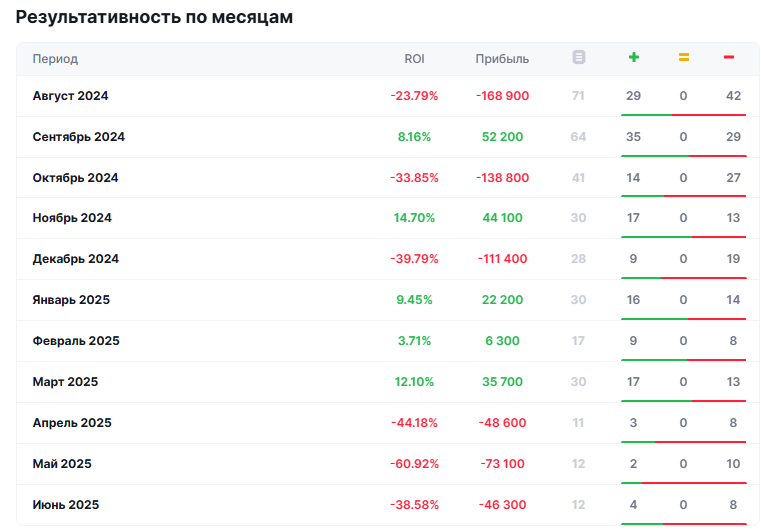Screen dimensions: 761x532
Task: Select the Июнь 2025 row label
Action: click(x=66, y=505)
